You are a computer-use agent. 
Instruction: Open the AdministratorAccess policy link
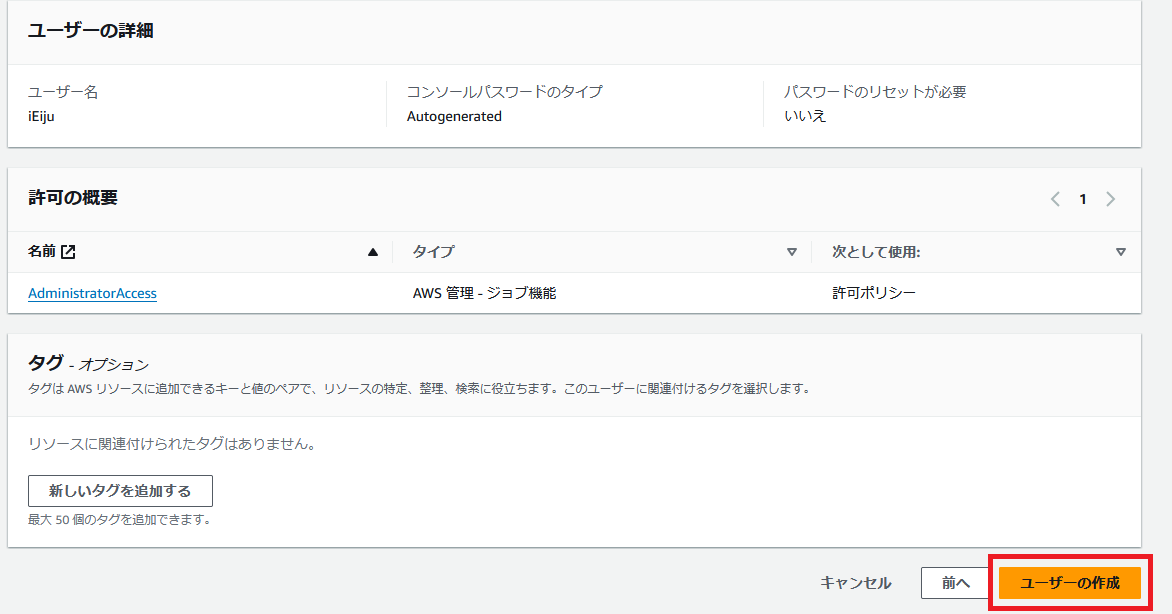pos(93,293)
